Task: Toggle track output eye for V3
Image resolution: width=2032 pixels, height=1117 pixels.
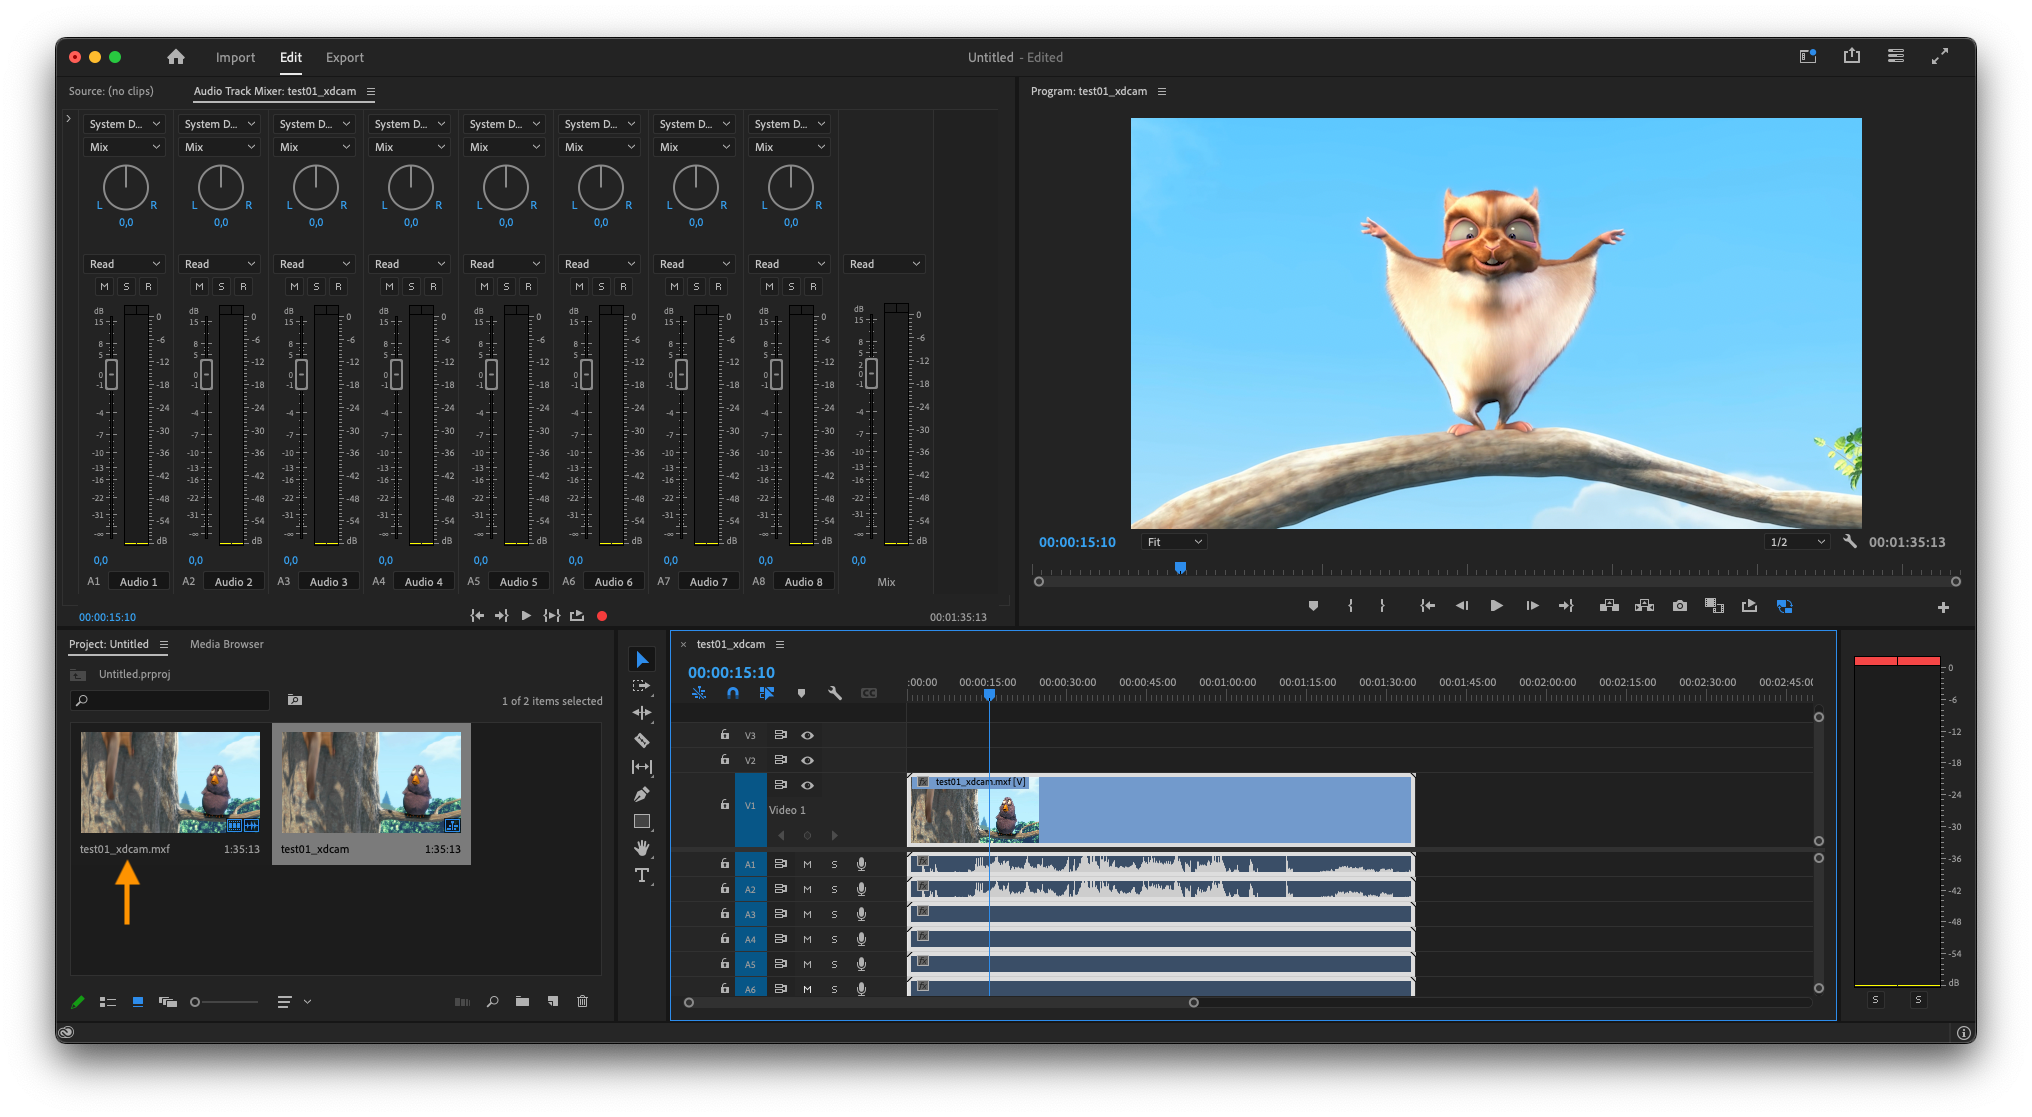Action: click(x=807, y=735)
